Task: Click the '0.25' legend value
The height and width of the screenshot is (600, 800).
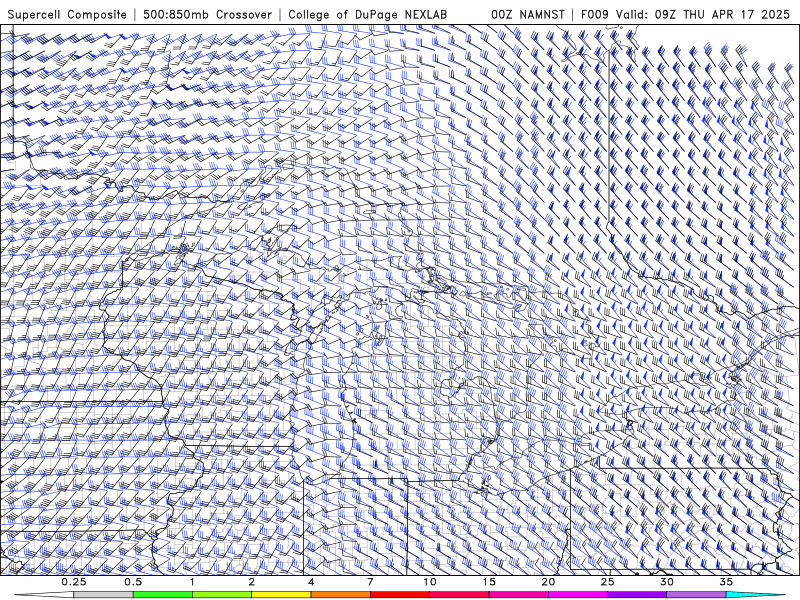Action: point(74,582)
